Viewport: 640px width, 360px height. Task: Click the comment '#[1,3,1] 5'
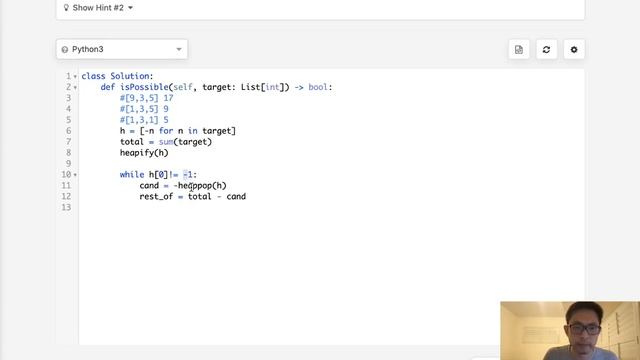(144, 120)
